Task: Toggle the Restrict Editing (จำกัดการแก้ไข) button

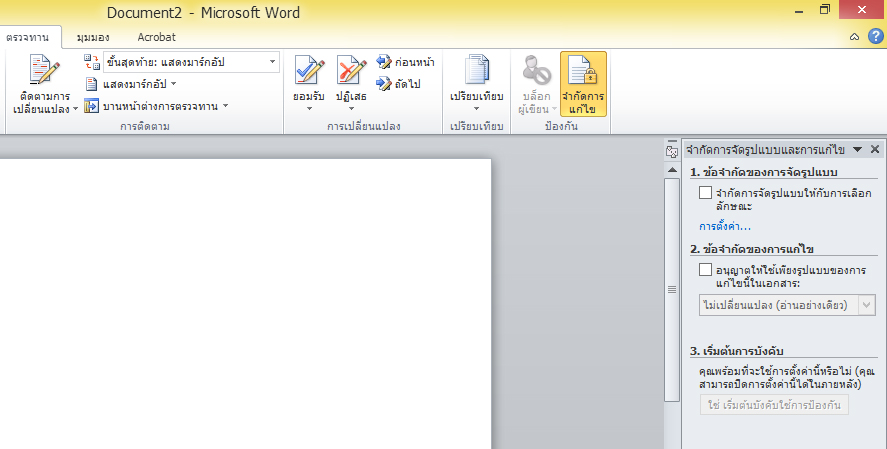Action: [x=583, y=84]
